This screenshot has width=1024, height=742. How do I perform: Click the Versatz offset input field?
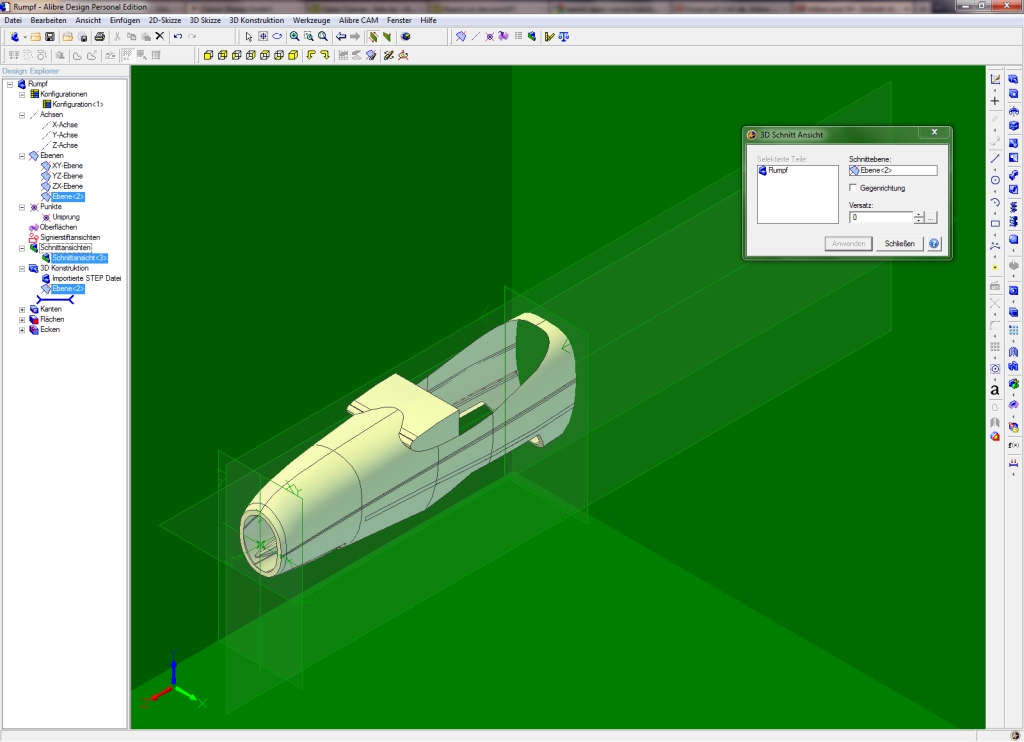click(x=881, y=218)
